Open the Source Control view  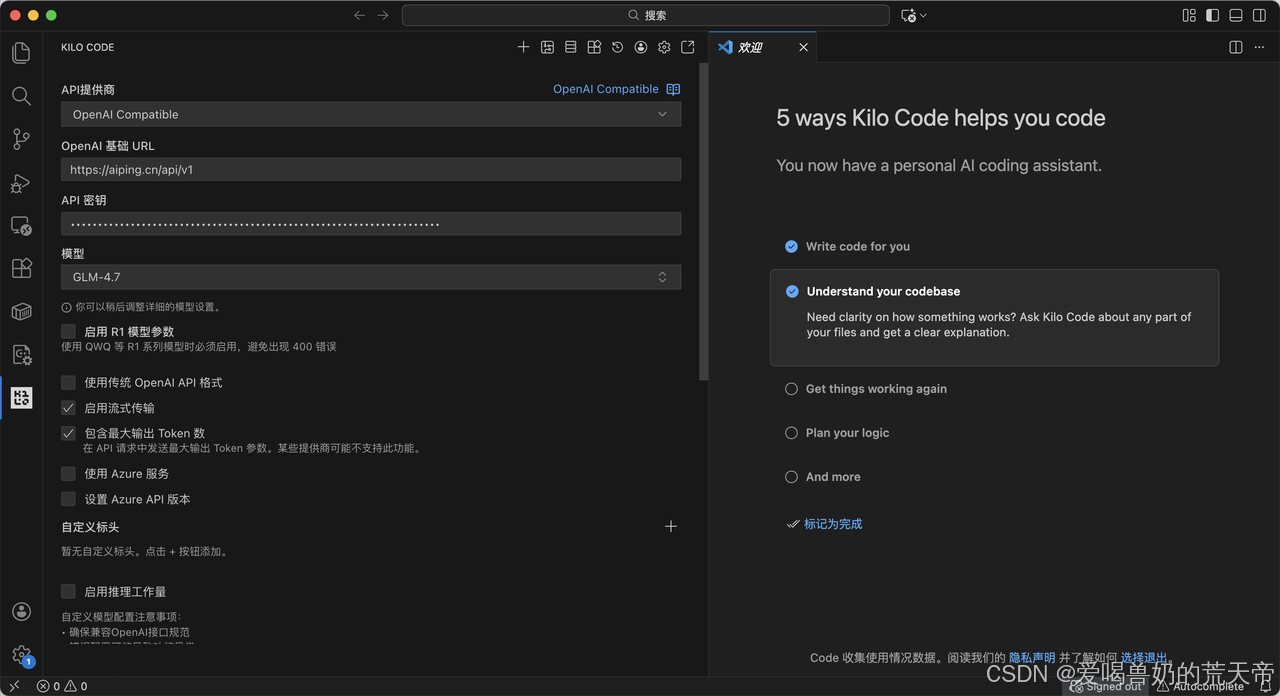click(21, 140)
